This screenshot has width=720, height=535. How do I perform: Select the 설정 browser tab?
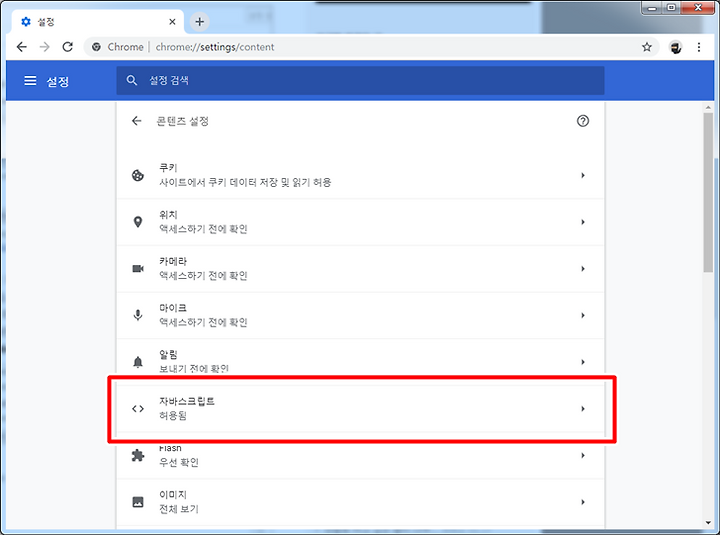pos(98,22)
